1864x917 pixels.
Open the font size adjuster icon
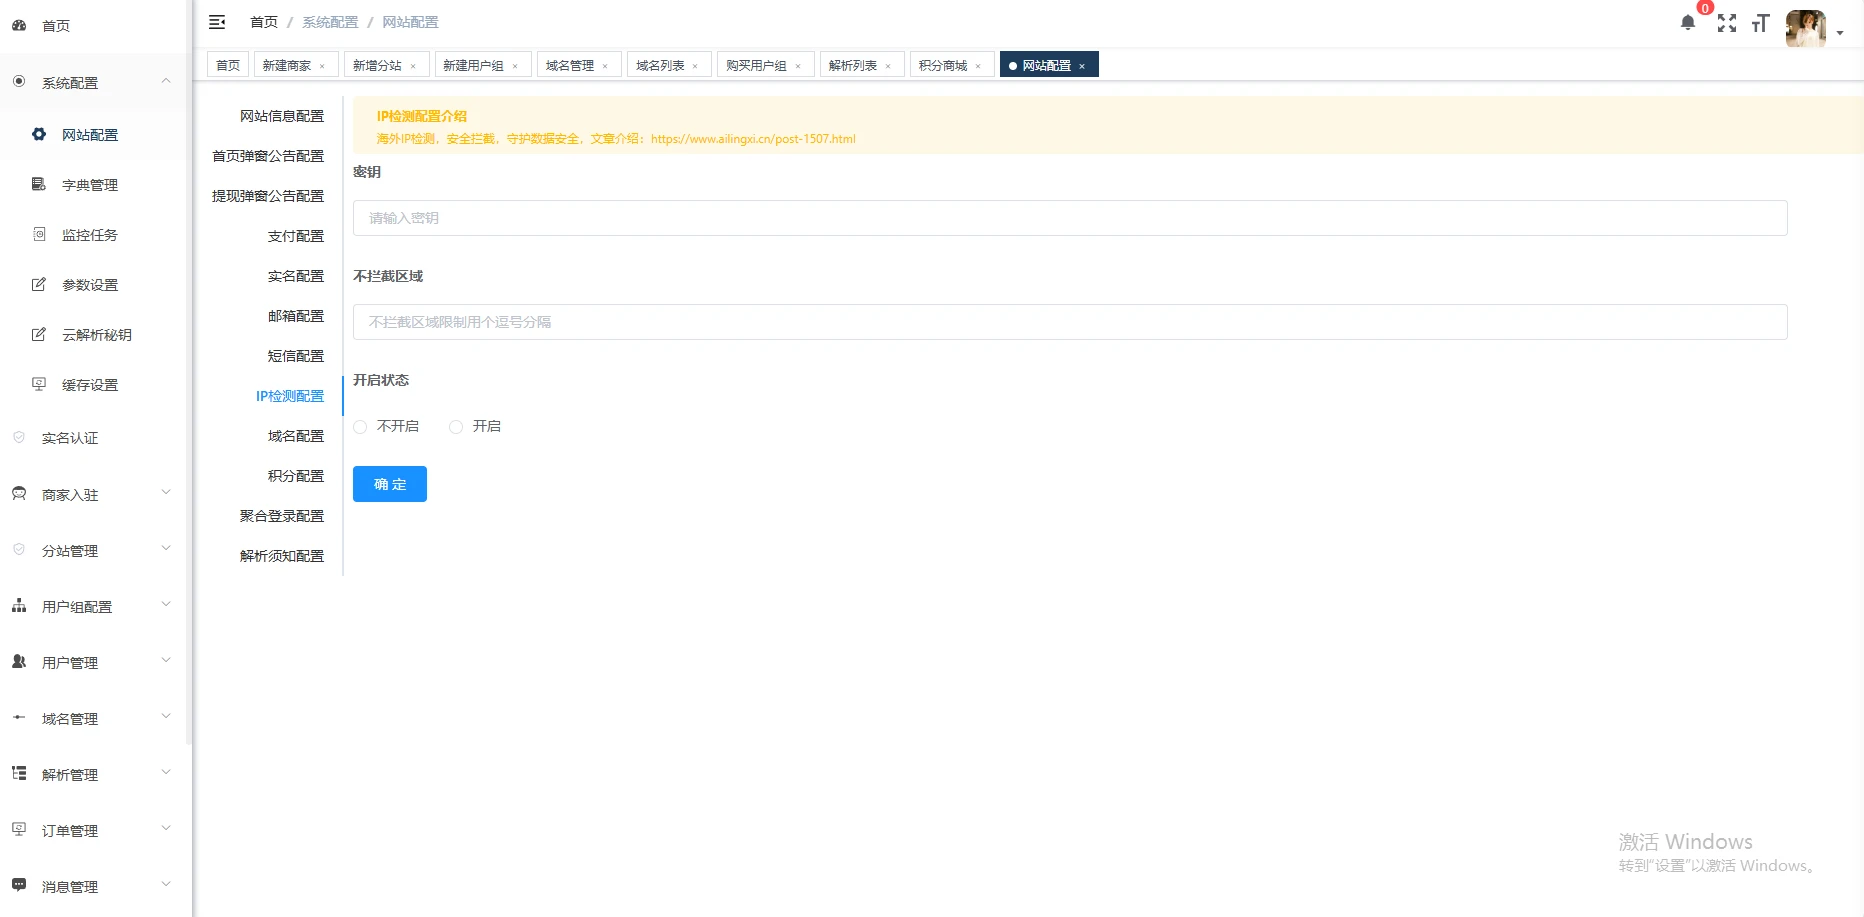[x=1760, y=23]
